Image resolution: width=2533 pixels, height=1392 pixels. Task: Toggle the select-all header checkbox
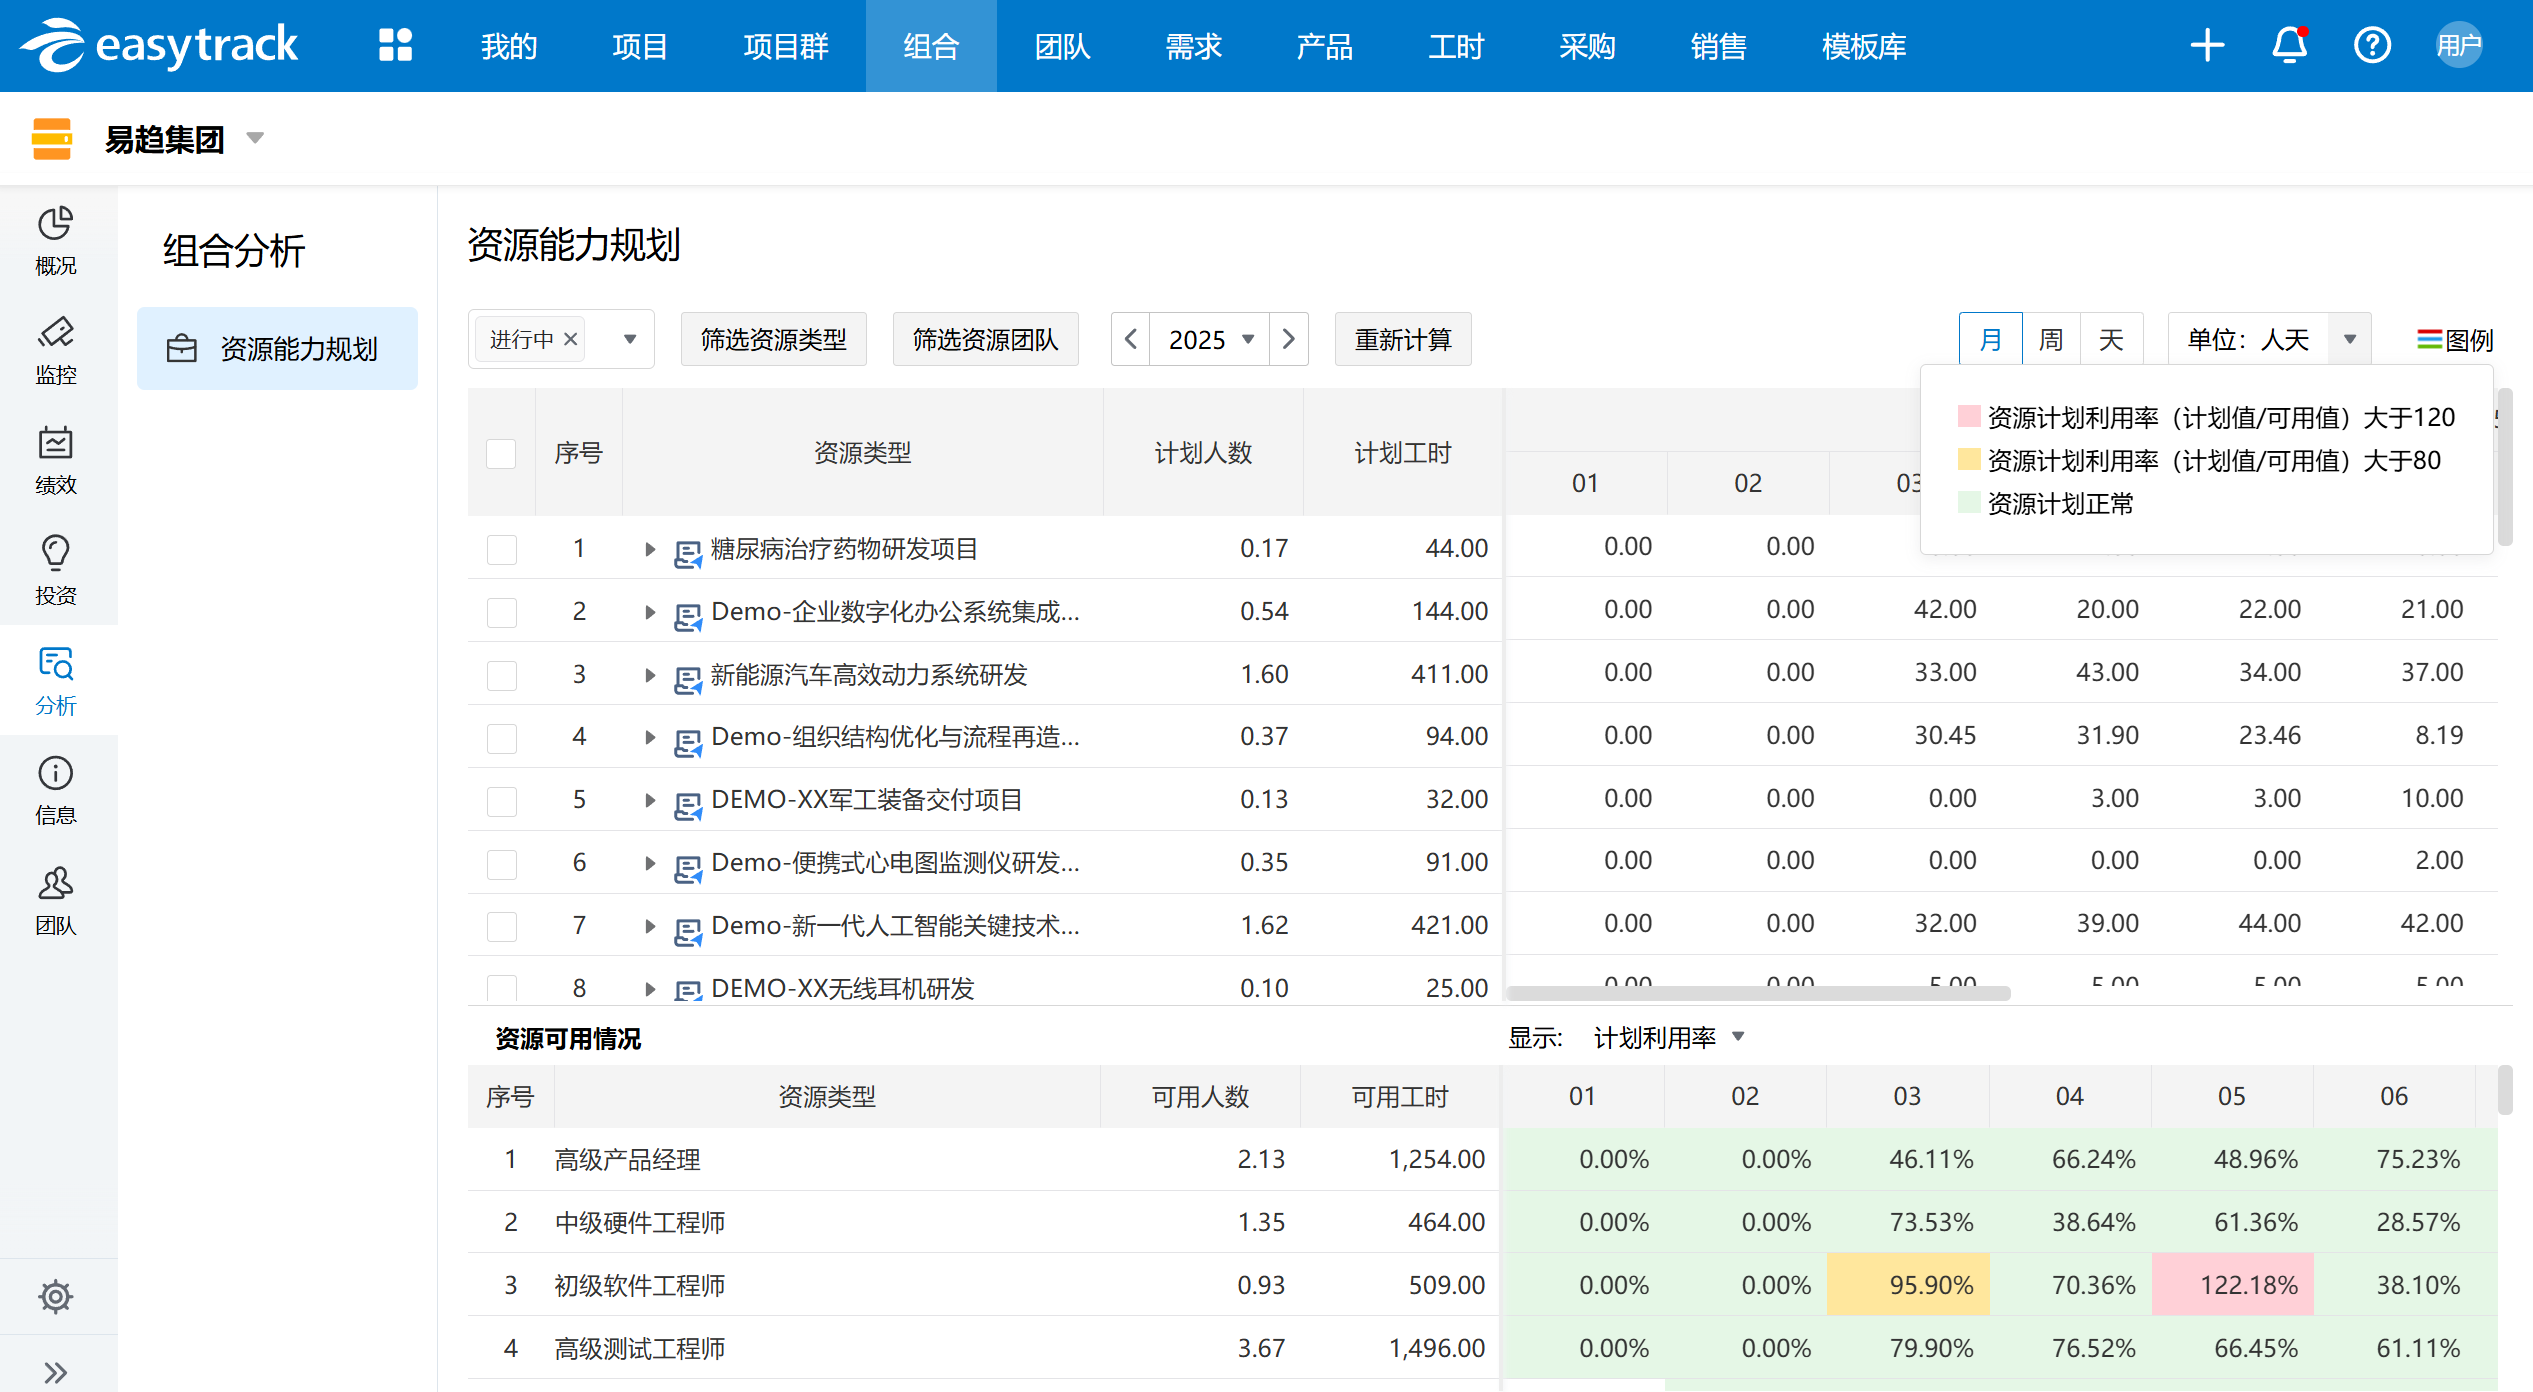(x=501, y=453)
